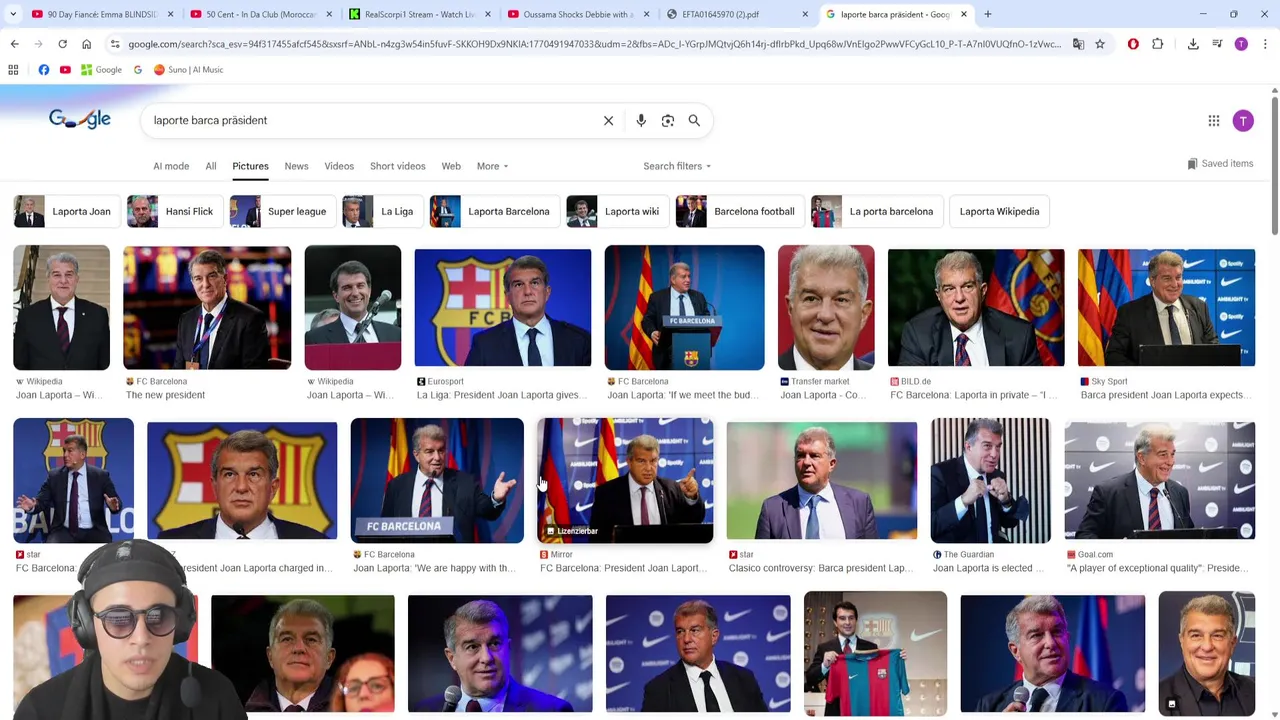
Task: Close the 90 Day Fiancé tab
Action: (x=170, y=14)
